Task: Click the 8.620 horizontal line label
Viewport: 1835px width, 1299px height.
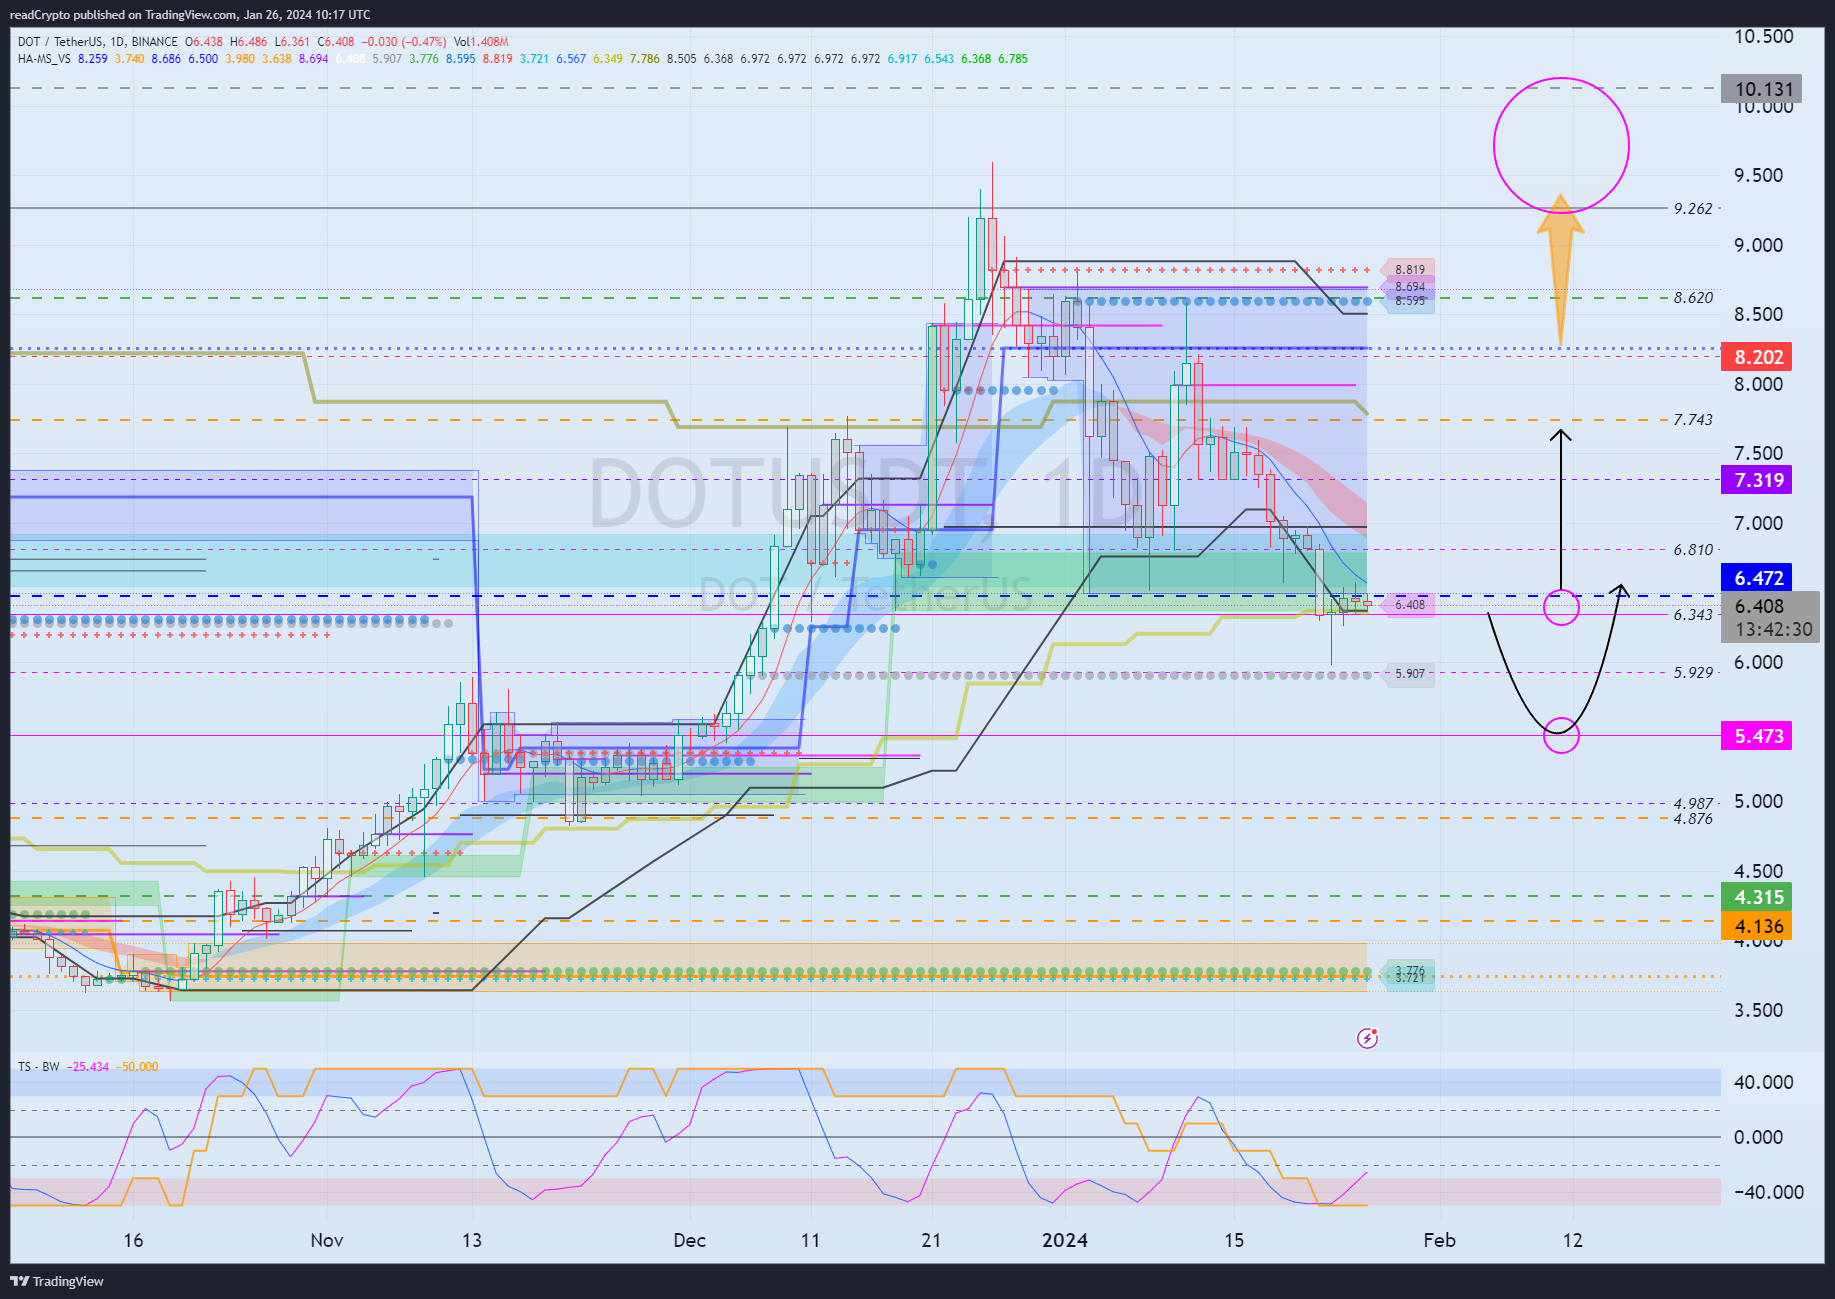Action: [1693, 298]
